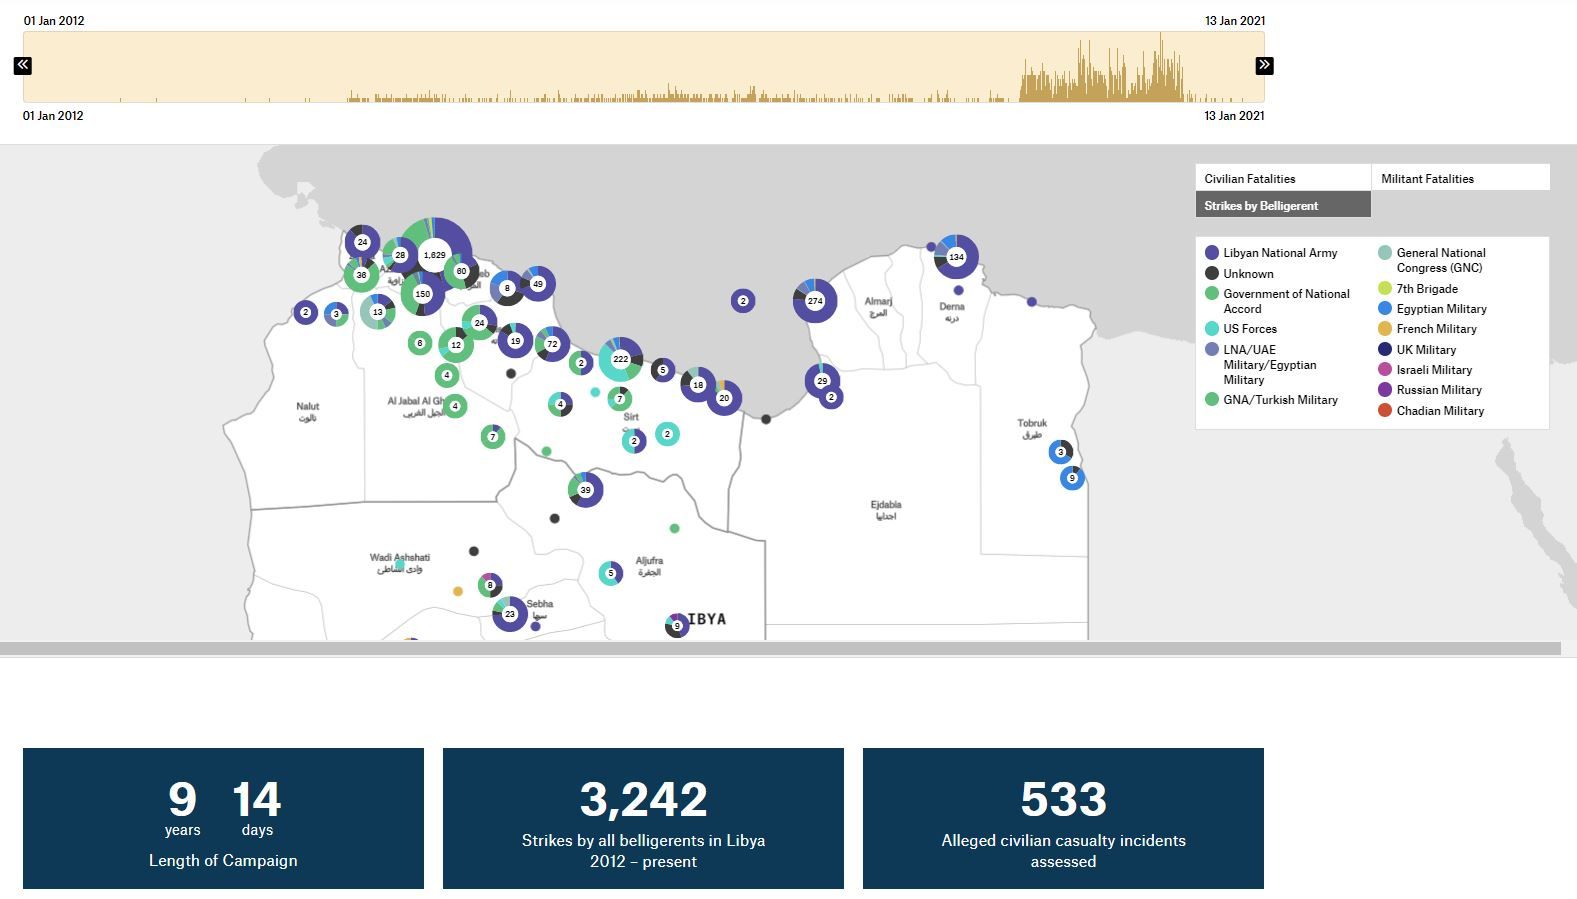Switch to Civilian Fatalities tab

[1283, 178]
